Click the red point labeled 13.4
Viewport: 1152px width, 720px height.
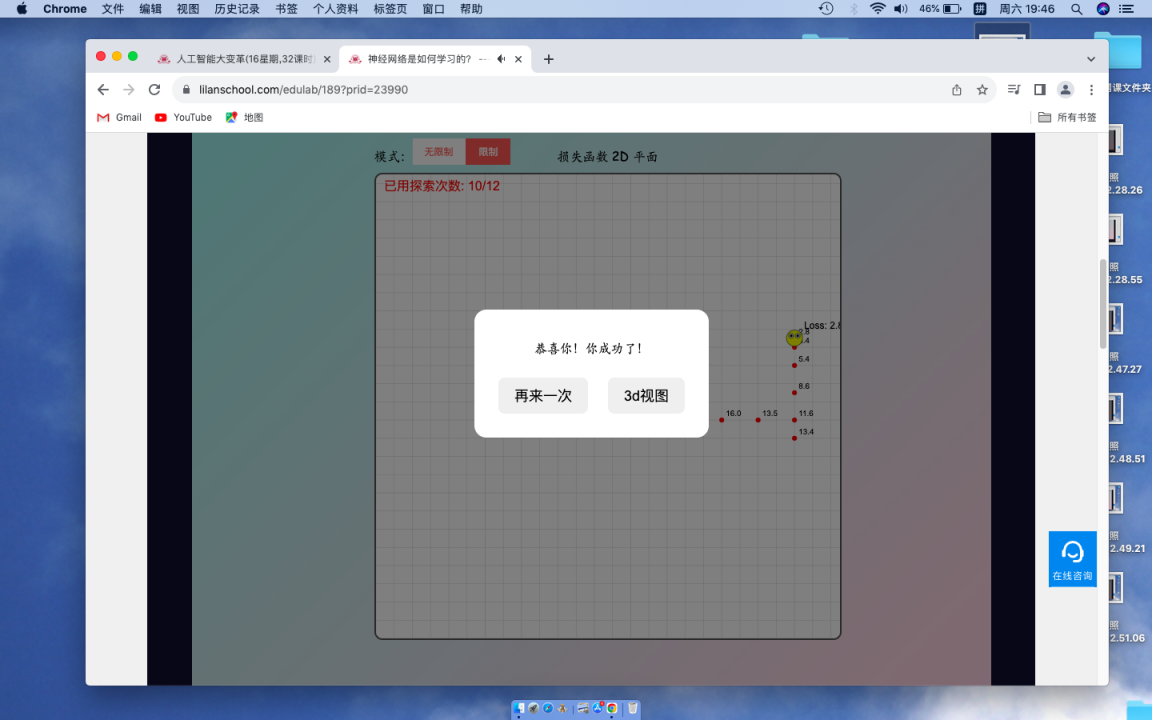pyautogui.click(x=794, y=439)
